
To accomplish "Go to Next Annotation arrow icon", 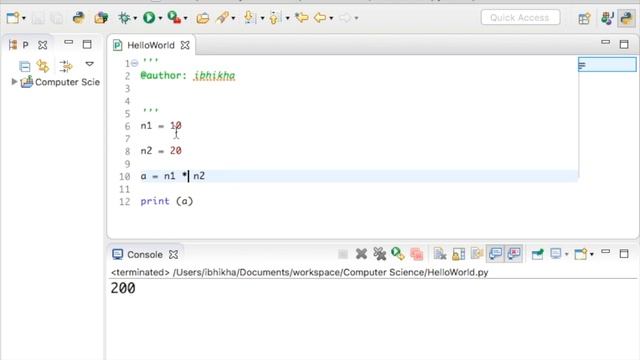I will tap(249, 18).
